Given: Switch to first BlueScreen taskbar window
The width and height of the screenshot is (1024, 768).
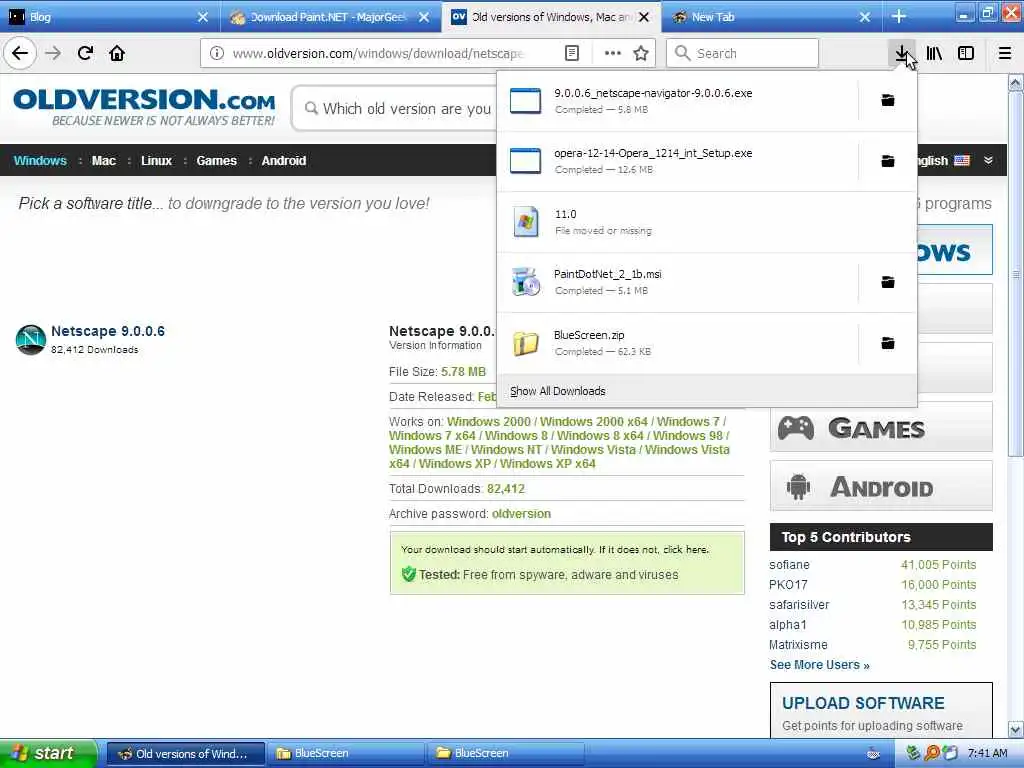Looking at the screenshot, I should (346, 754).
